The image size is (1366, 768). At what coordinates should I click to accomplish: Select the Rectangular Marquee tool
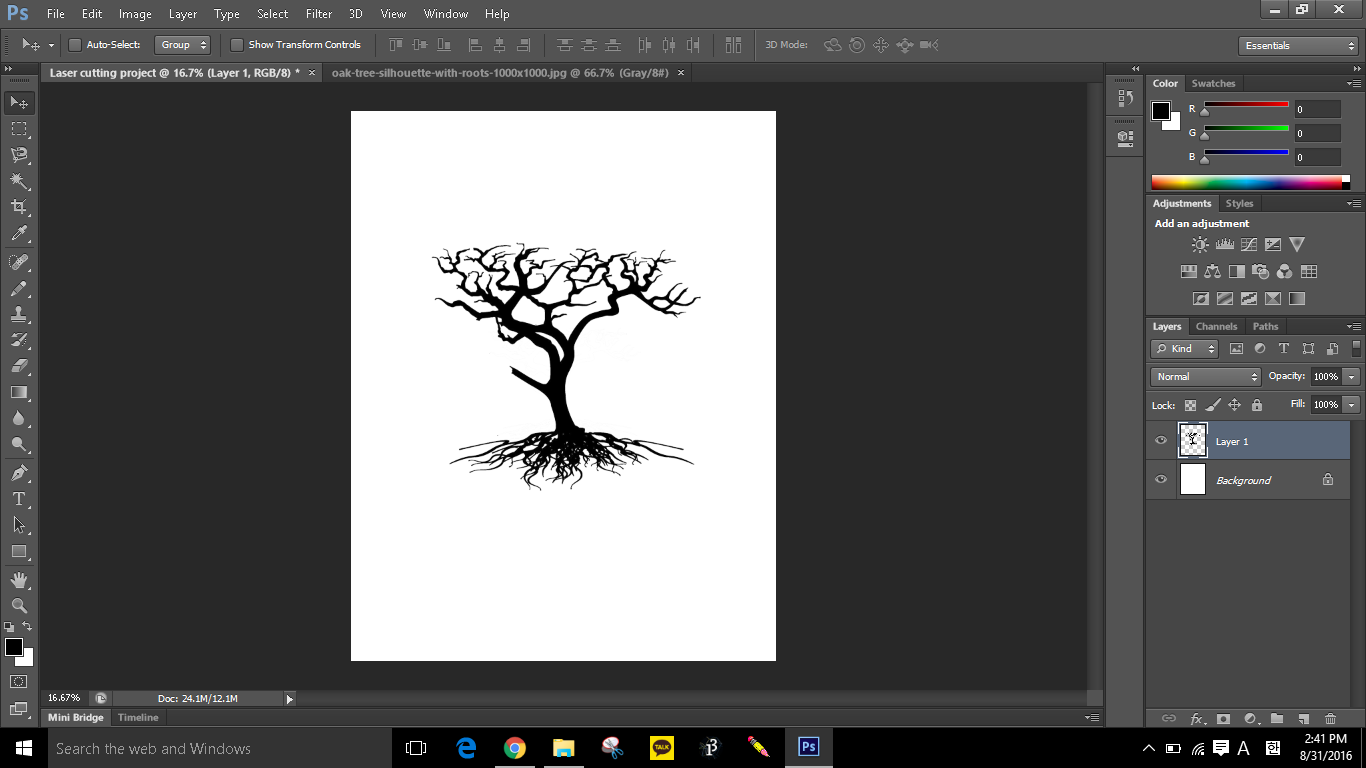19,129
